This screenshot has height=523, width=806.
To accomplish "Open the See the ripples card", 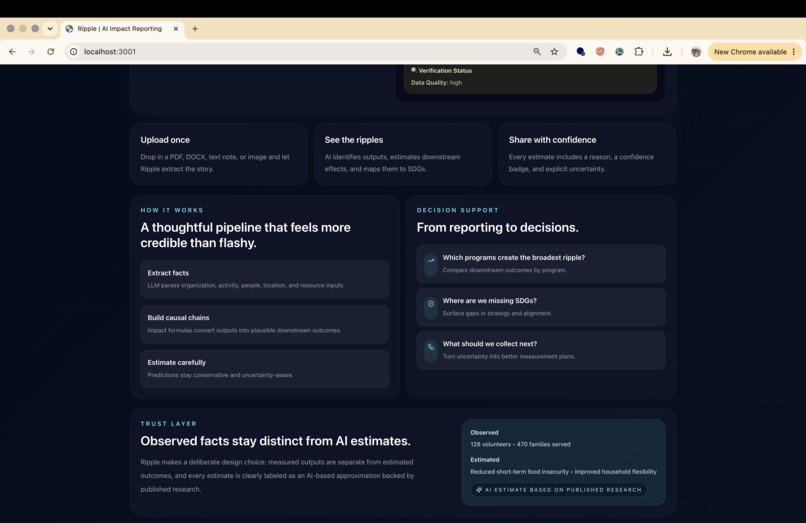I will coord(402,154).
